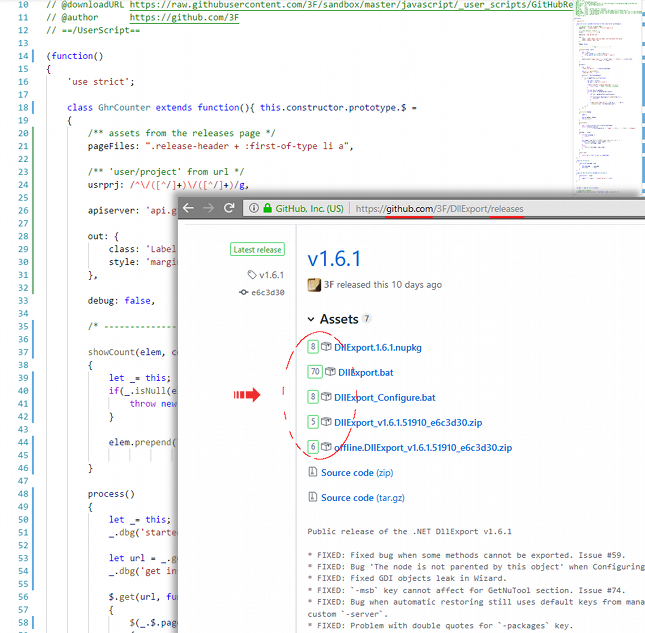The height and width of the screenshot is (633, 645).
Task: Click the process() method name
Action: pos(111,494)
